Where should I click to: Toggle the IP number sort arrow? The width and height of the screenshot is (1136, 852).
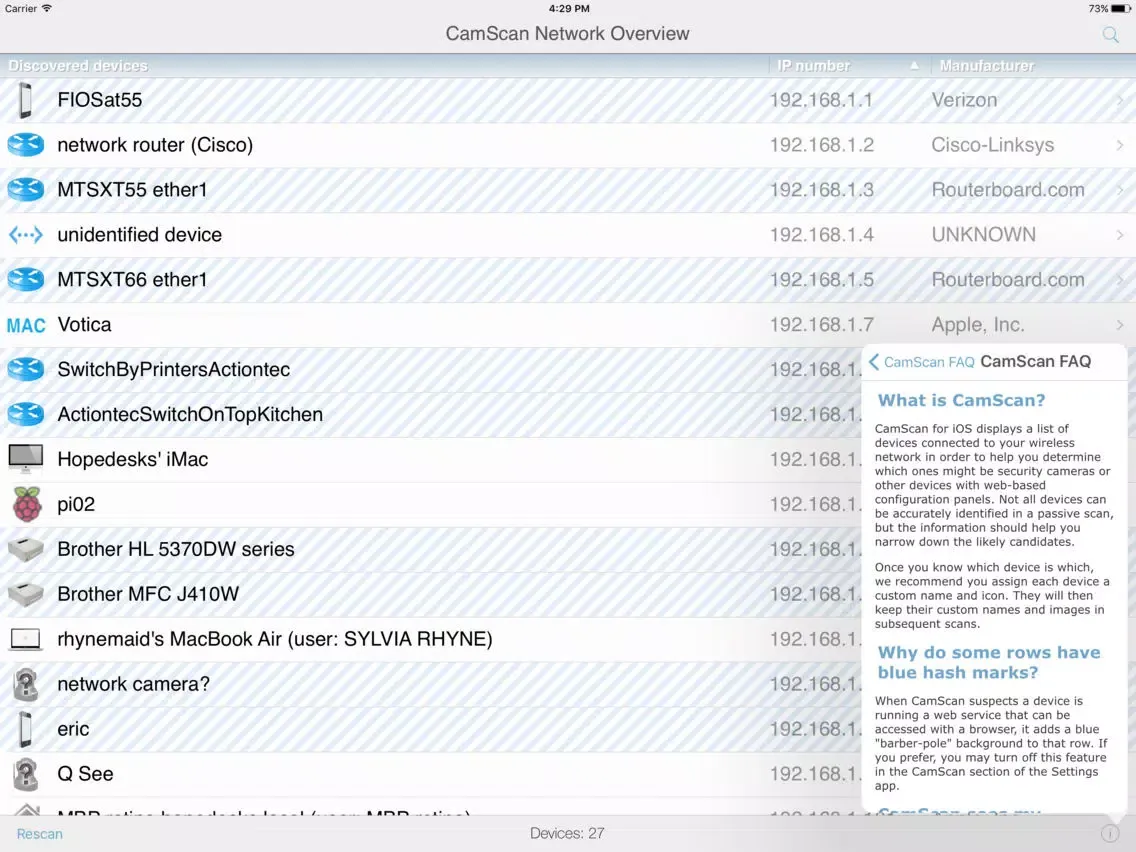(914, 65)
